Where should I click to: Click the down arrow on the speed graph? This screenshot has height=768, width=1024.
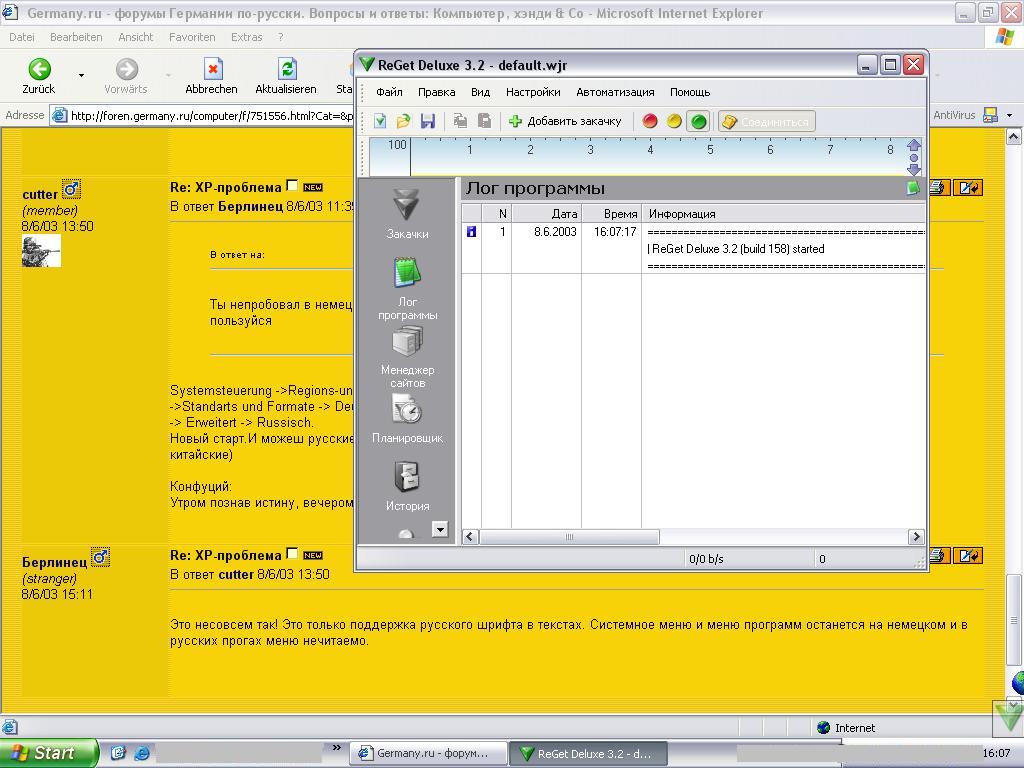point(914,169)
